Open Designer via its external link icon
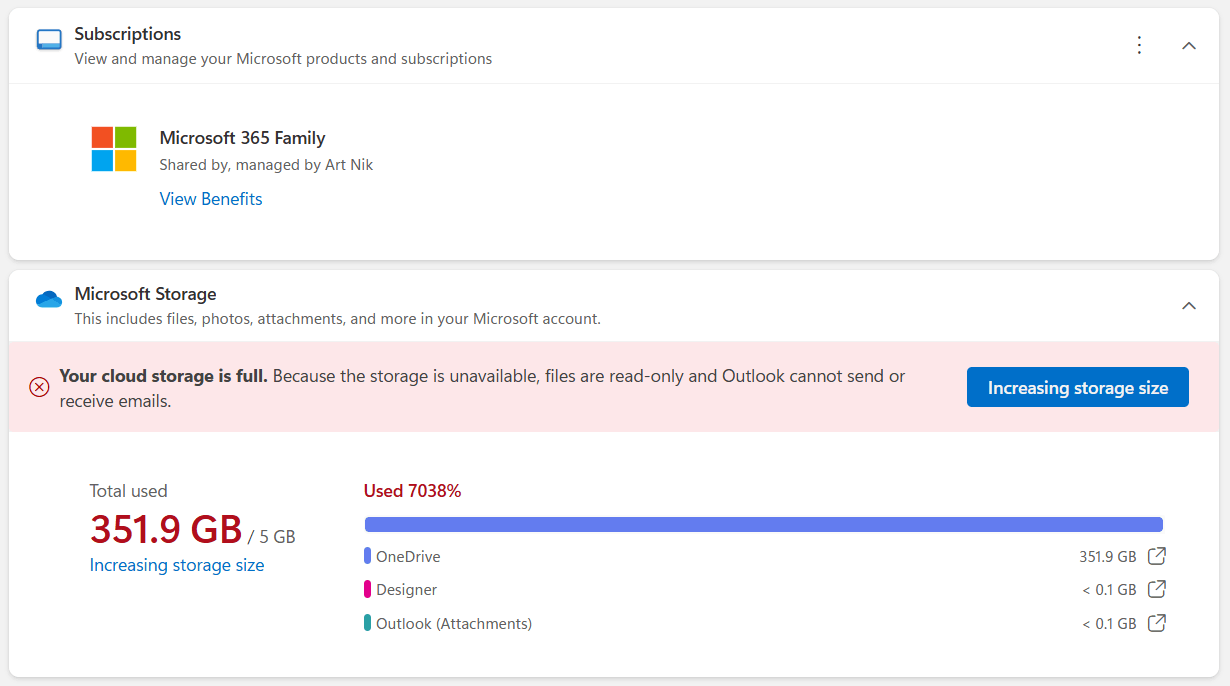 (x=1156, y=589)
